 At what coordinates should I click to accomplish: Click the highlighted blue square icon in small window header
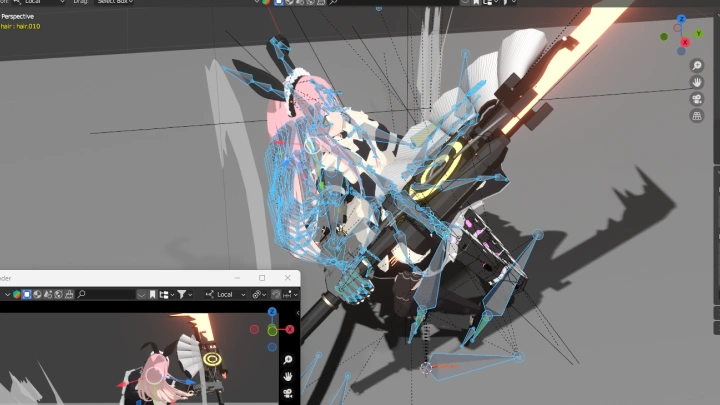(27, 294)
